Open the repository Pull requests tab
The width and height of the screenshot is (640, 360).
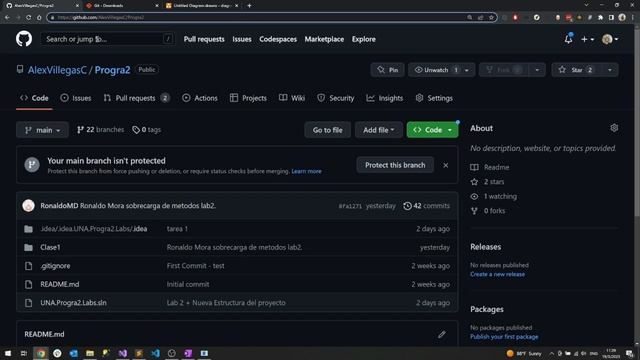point(136,98)
